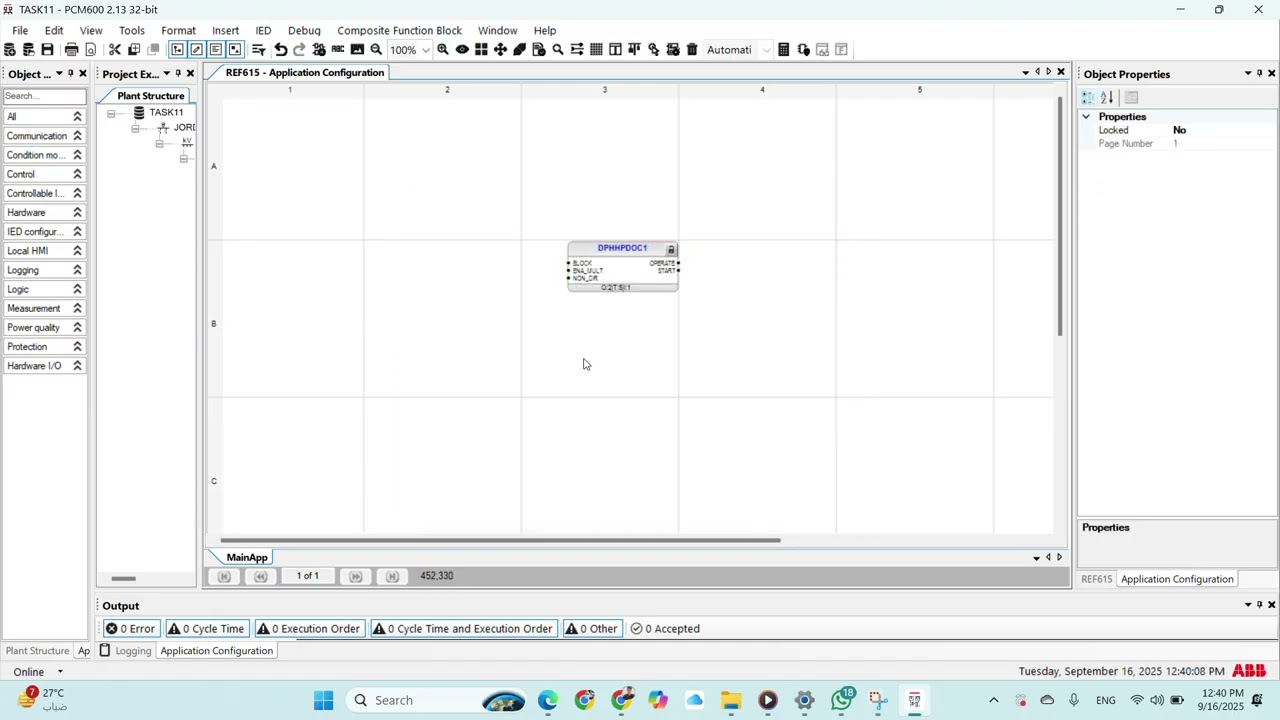Open WhatsApp from the taskbar
This screenshot has width=1280, height=720.
pos(842,700)
